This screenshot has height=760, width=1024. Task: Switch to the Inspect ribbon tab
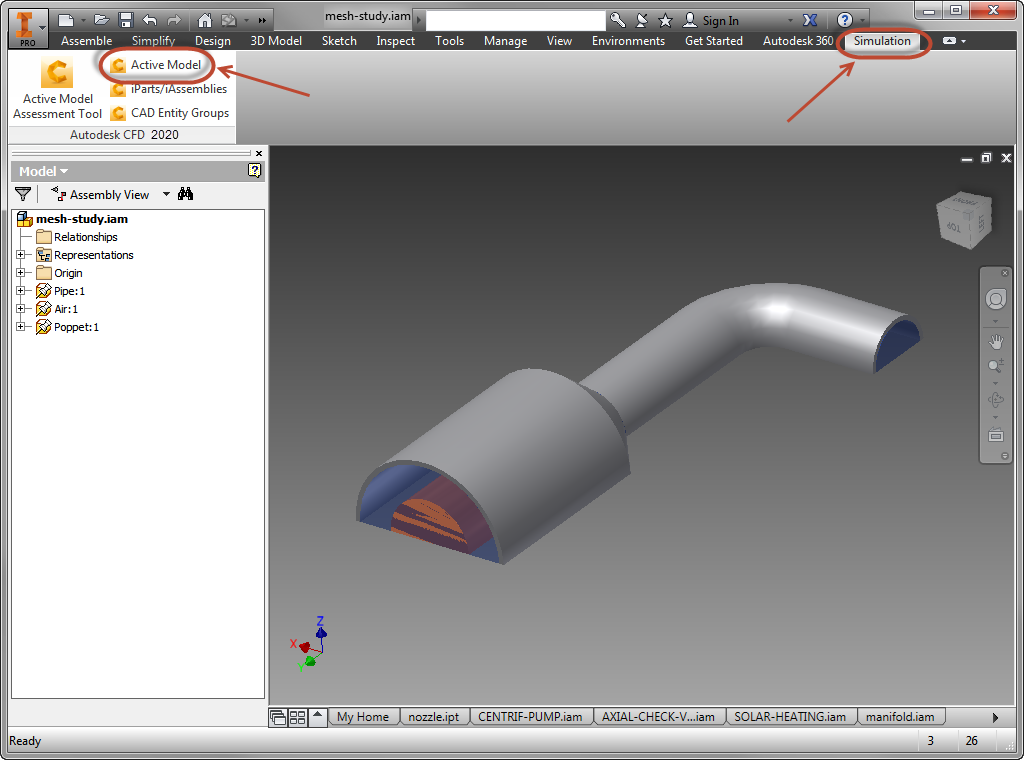[x=395, y=40]
